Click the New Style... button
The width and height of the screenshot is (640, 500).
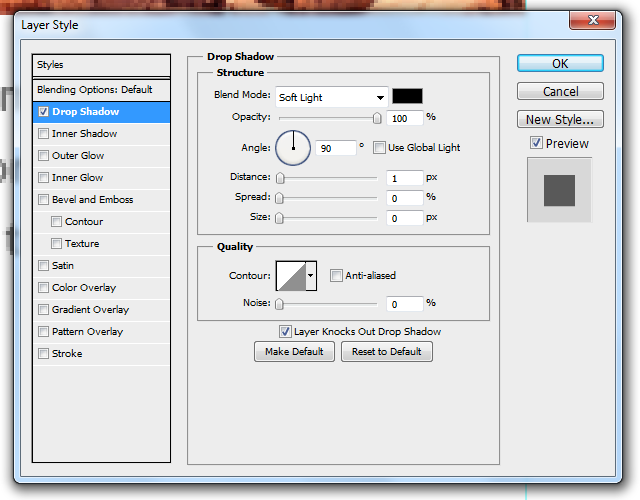pyautogui.click(x=560, y=119)
